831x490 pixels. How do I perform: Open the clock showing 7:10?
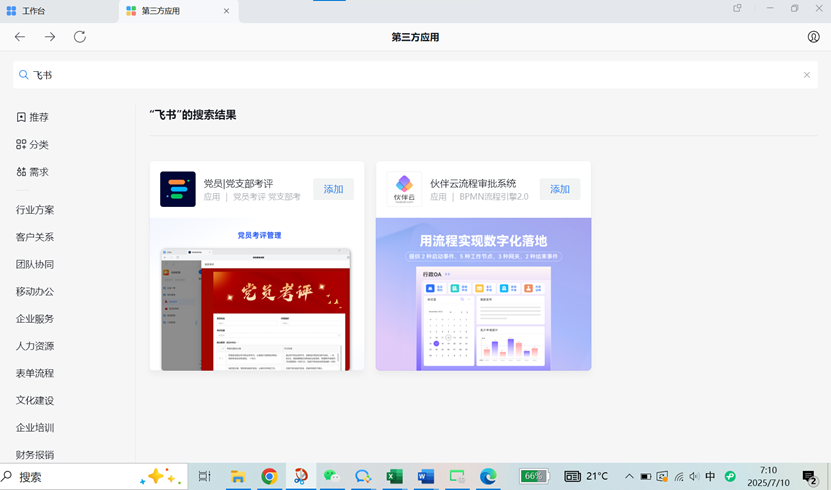point(768,476)
